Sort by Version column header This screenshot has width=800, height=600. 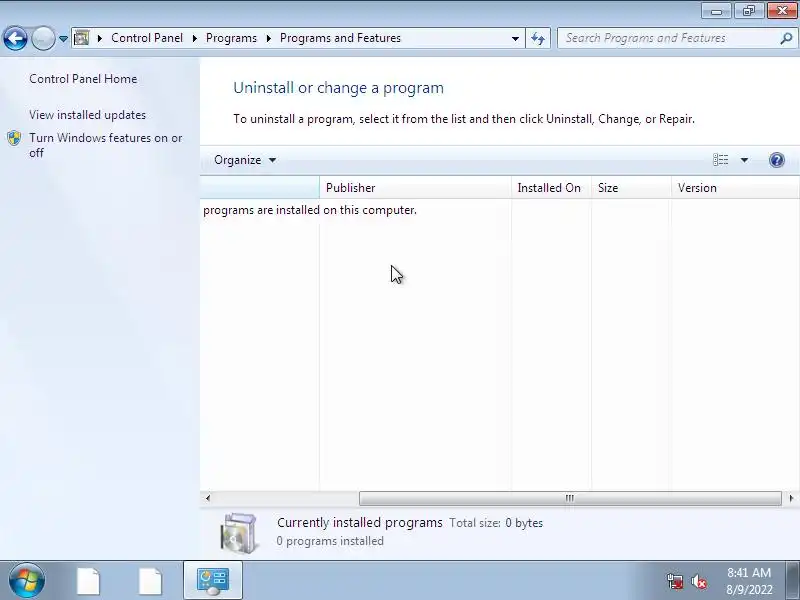coord(735,188)
